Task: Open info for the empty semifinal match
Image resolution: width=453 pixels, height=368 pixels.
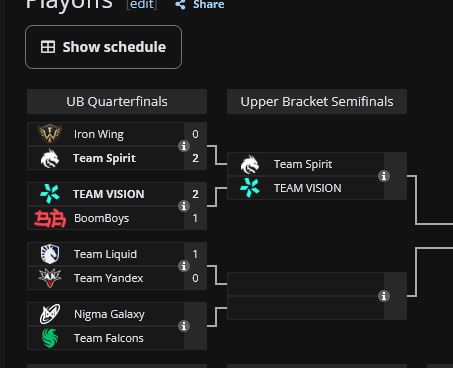Action: 384,296
